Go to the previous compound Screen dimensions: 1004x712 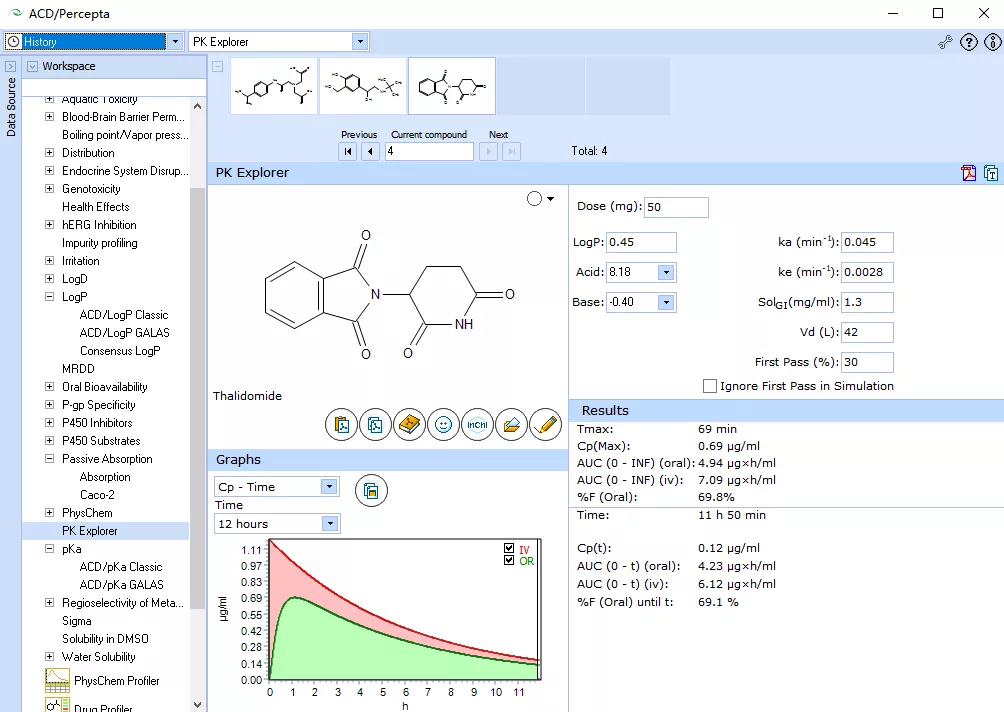click(x=370, y=152)
